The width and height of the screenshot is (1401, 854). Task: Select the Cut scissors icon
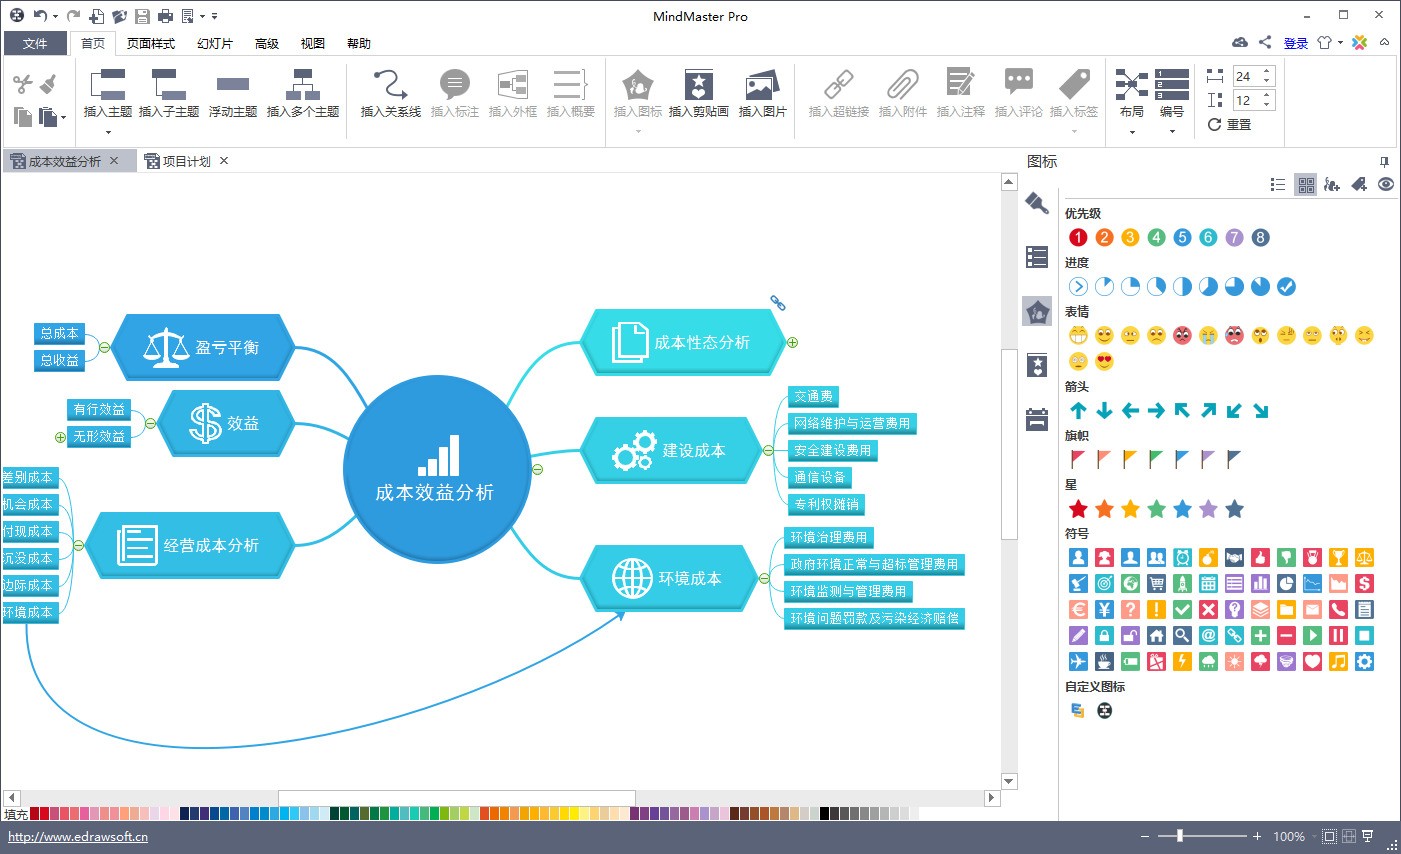point(22,85)
